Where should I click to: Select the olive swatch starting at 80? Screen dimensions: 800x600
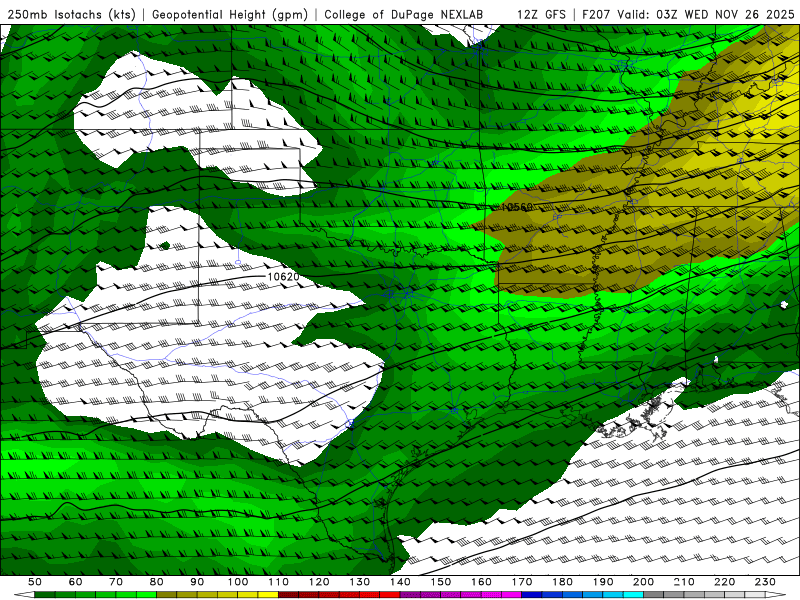[167, 595]
